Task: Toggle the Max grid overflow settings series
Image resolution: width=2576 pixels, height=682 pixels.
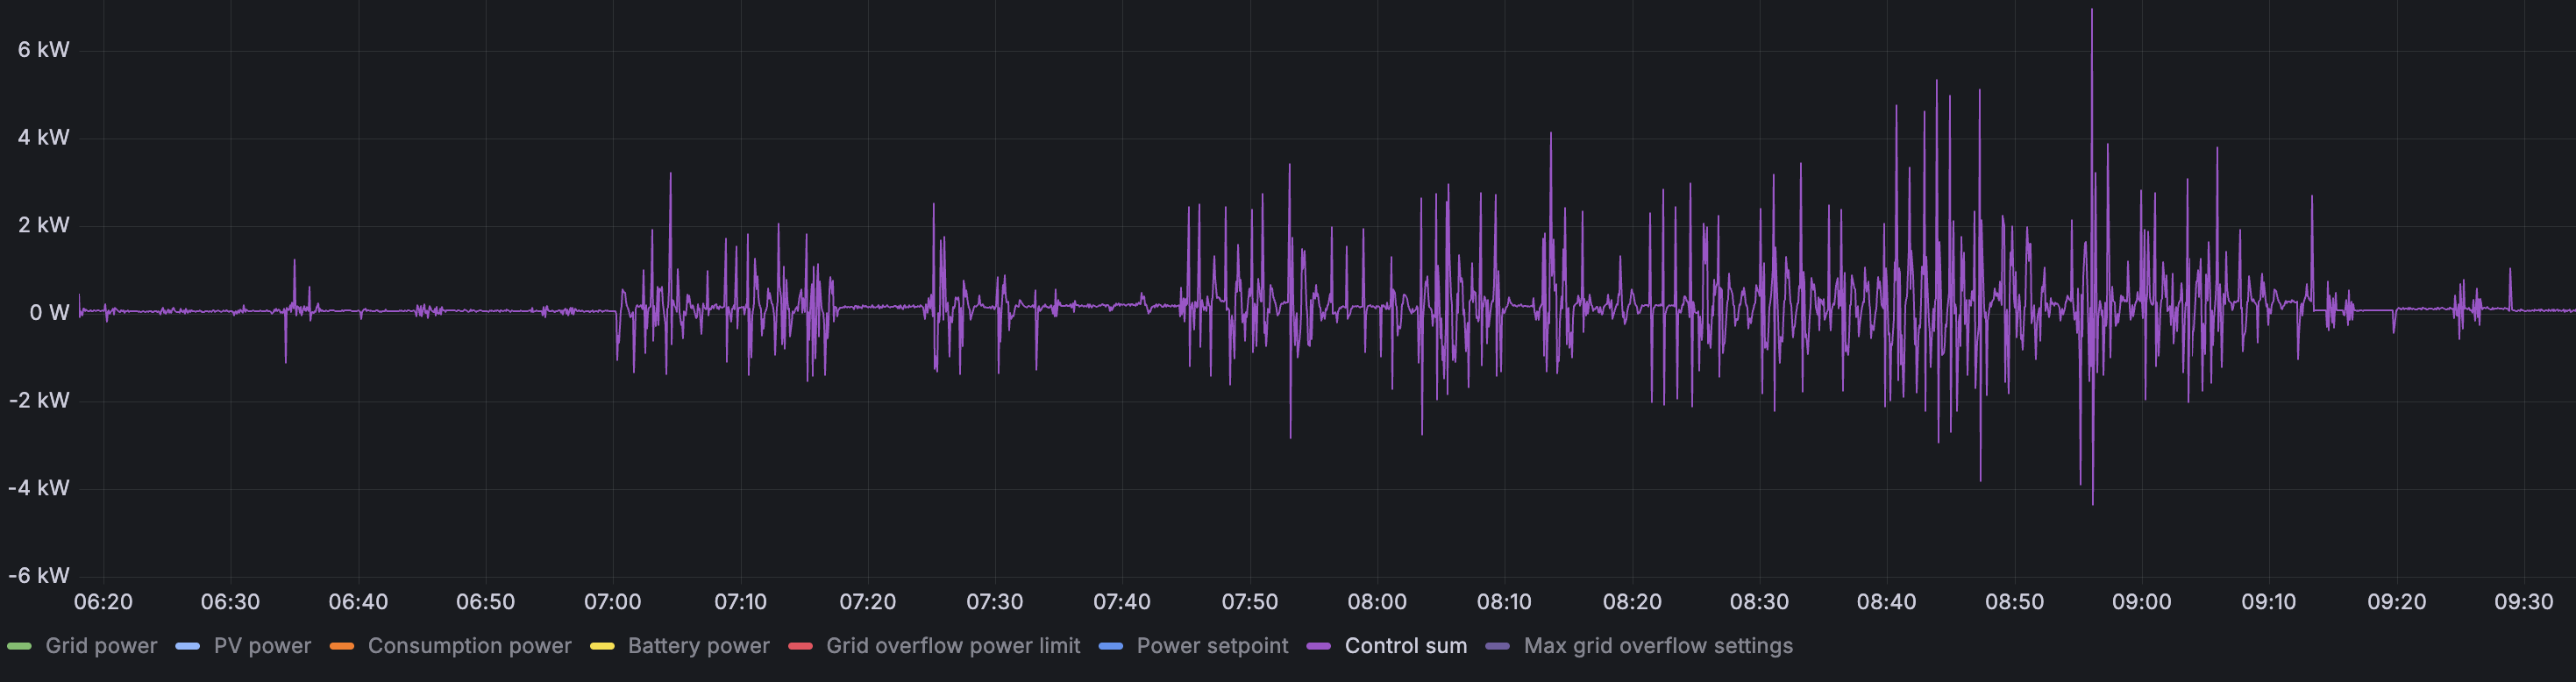Action: 1657,646
